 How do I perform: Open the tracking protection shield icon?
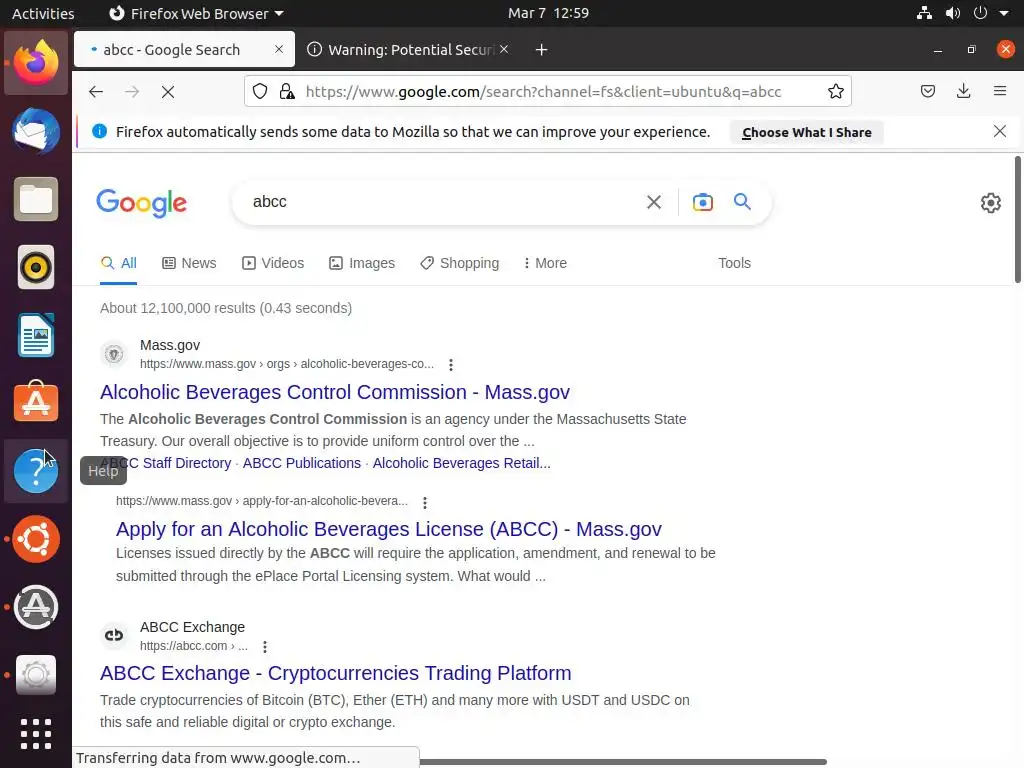click(x=260, y=91)
